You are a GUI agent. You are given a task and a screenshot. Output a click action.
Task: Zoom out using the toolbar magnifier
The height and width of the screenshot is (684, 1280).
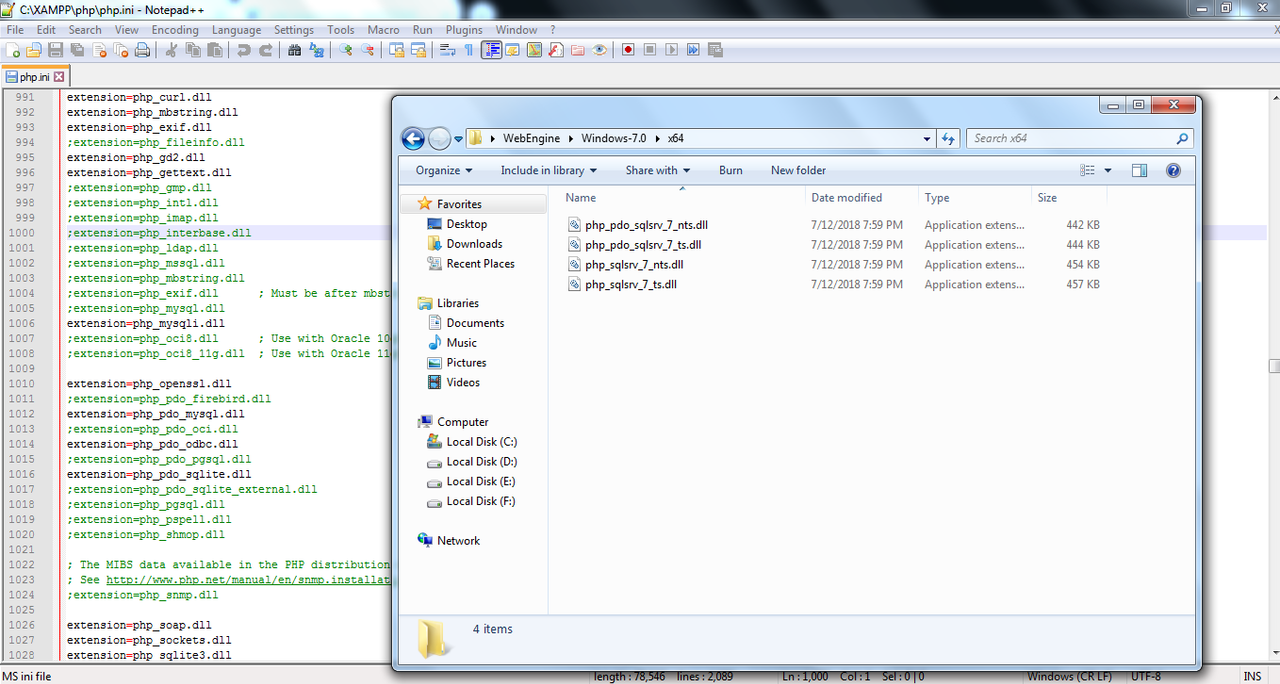367,50
